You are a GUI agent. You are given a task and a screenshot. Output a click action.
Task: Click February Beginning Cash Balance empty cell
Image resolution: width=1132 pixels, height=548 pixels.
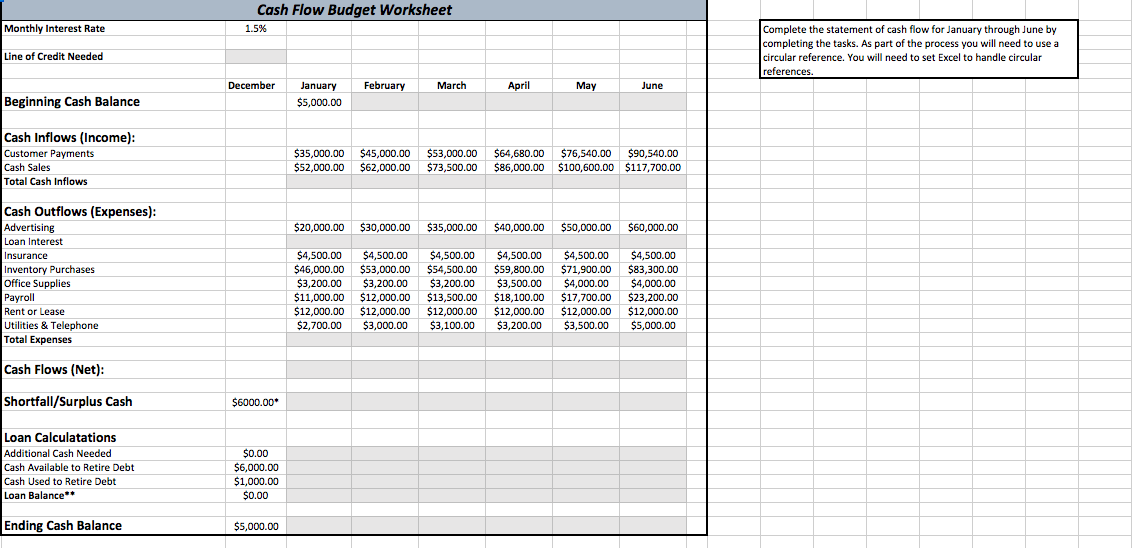(384, 103)
